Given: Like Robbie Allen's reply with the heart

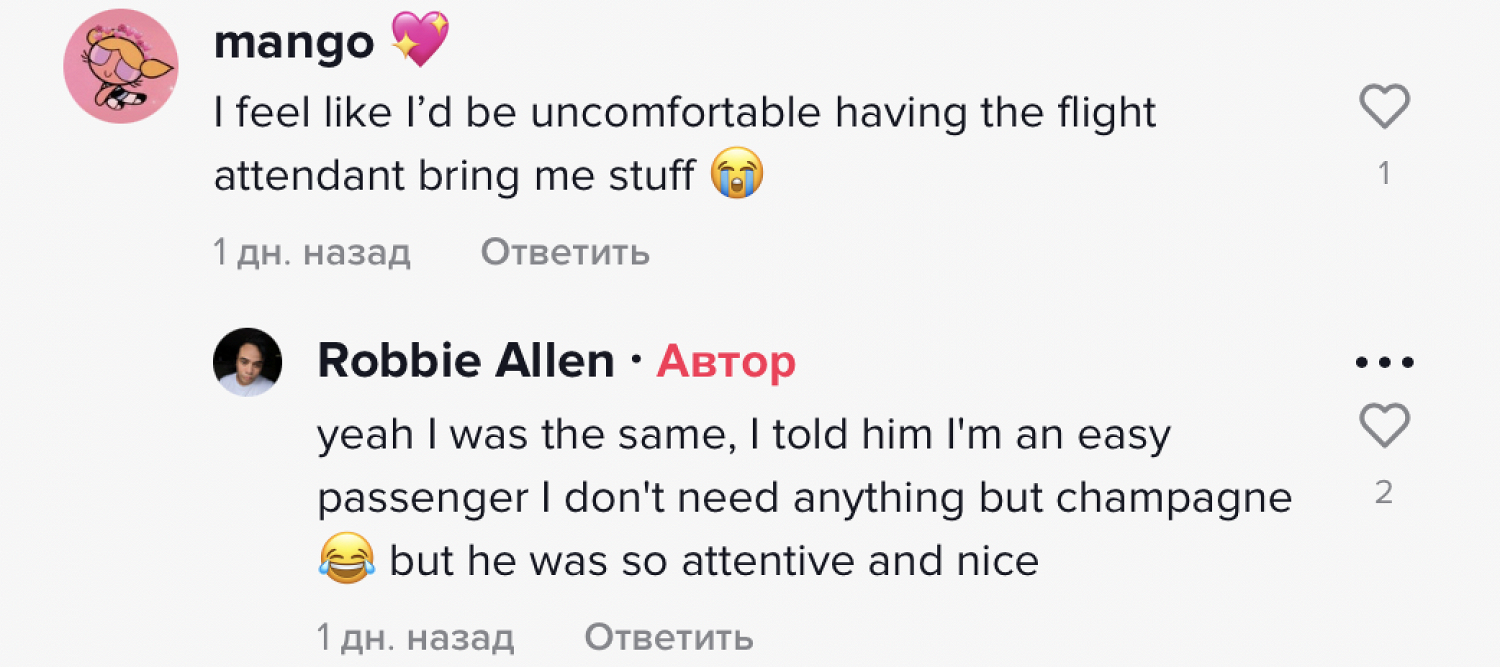Looking at the screenshot, I should click(x=1385, y=426).
